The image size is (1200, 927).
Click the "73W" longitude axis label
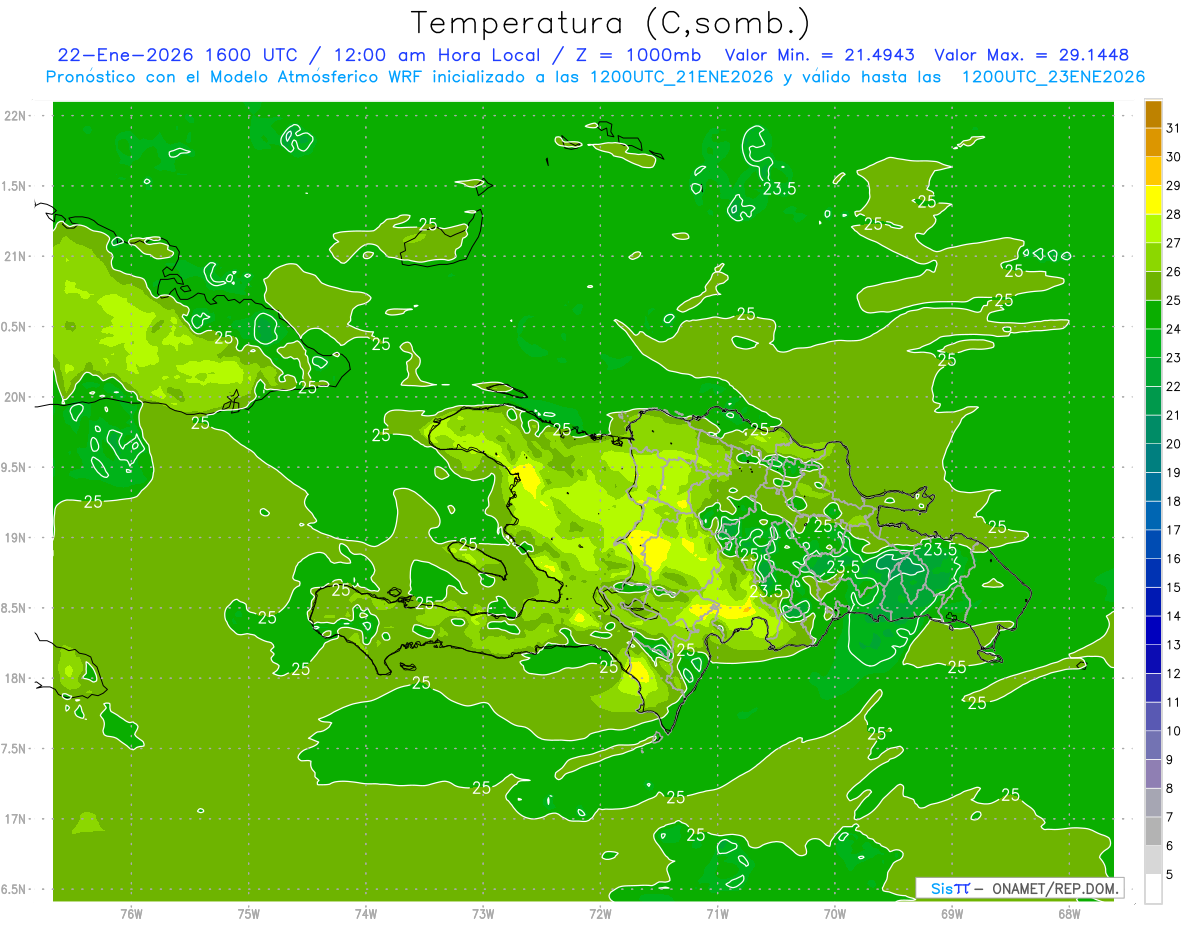[x=483, y=914]
